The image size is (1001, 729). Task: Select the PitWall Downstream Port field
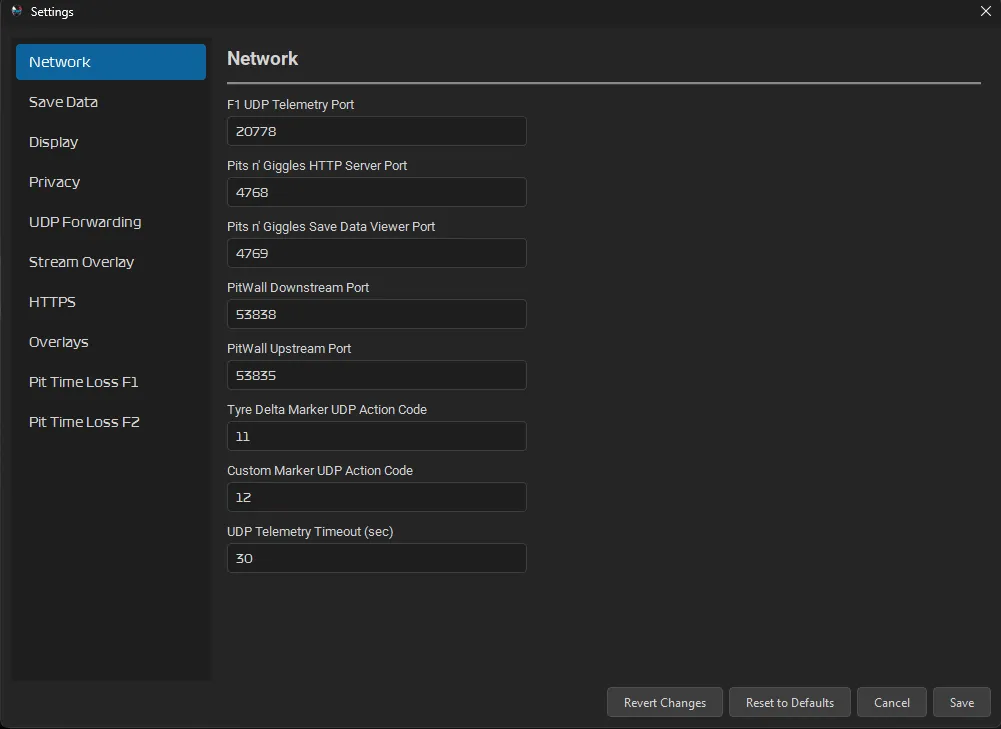click(x=376, y=314)
